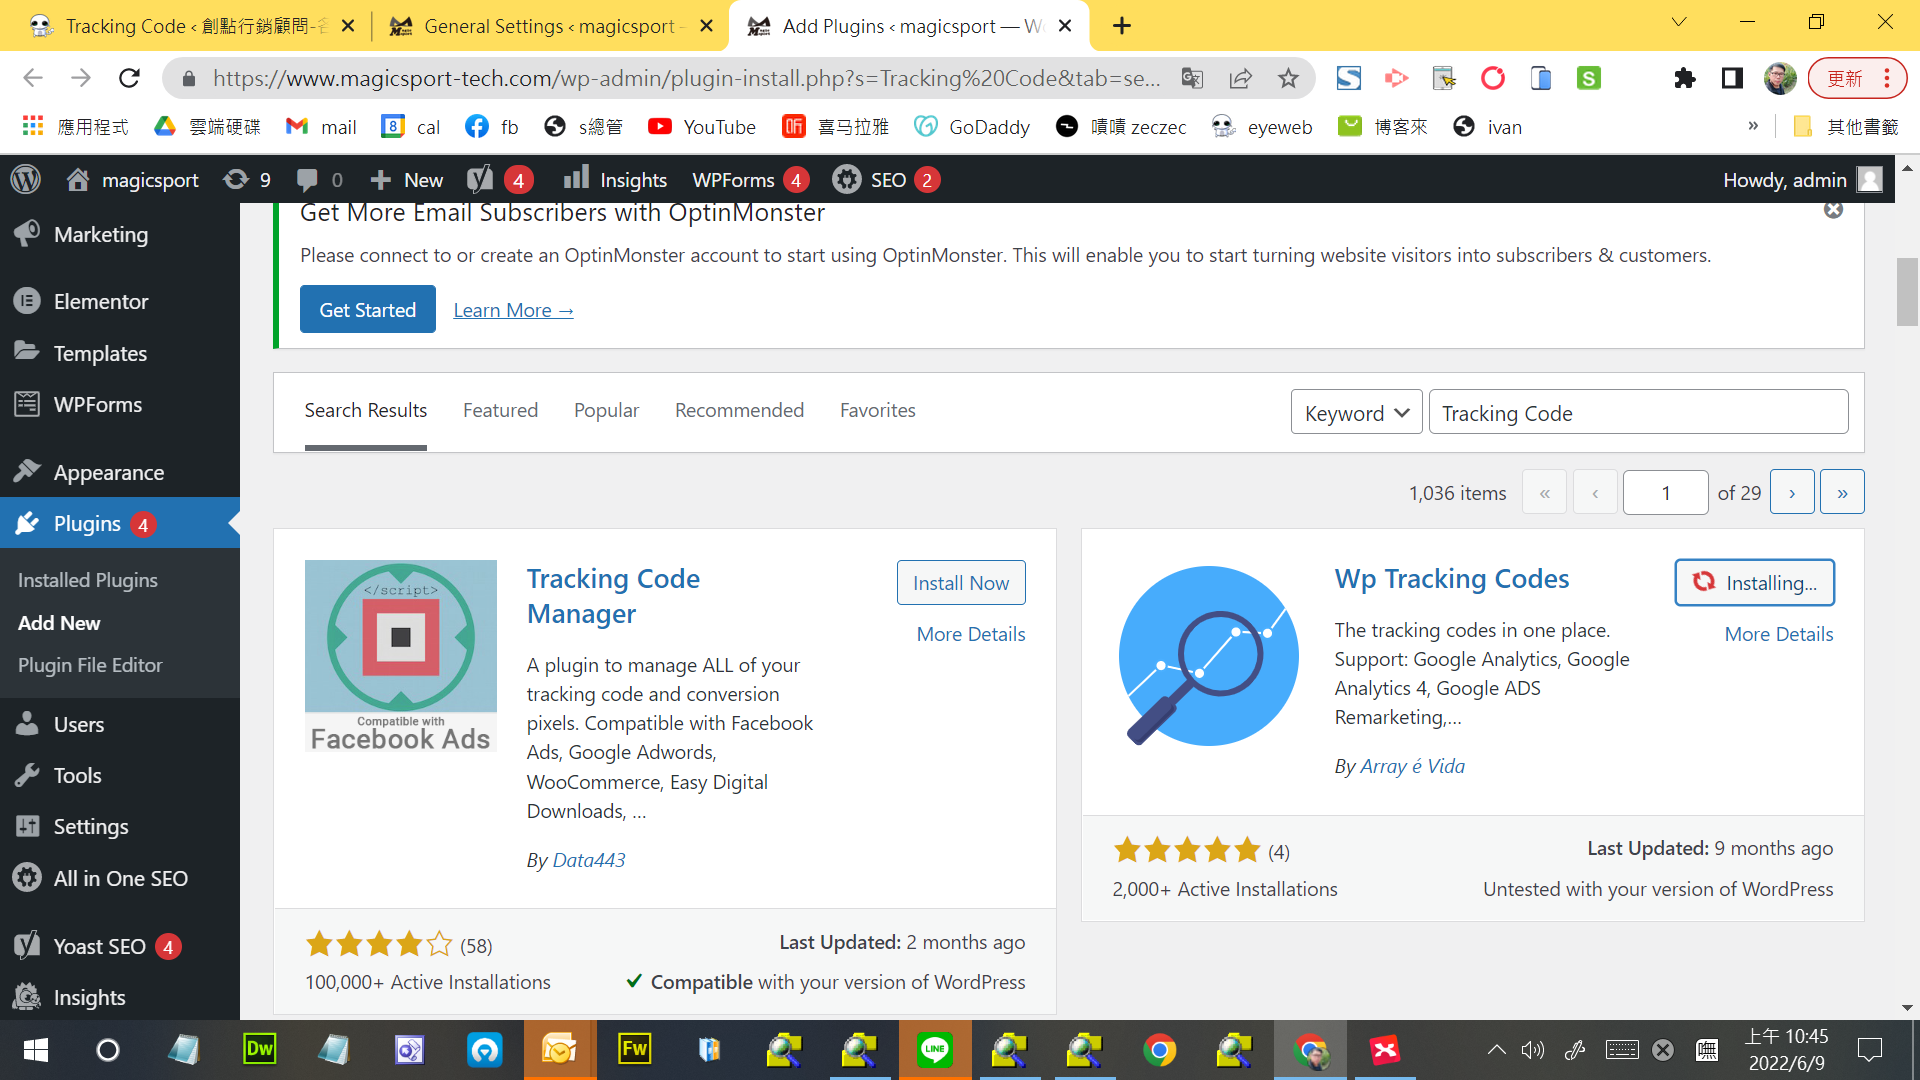Follow the Learn More link
This screenshot has width=1920, height=1080.
pyautogui.click(x=513, y=310)
